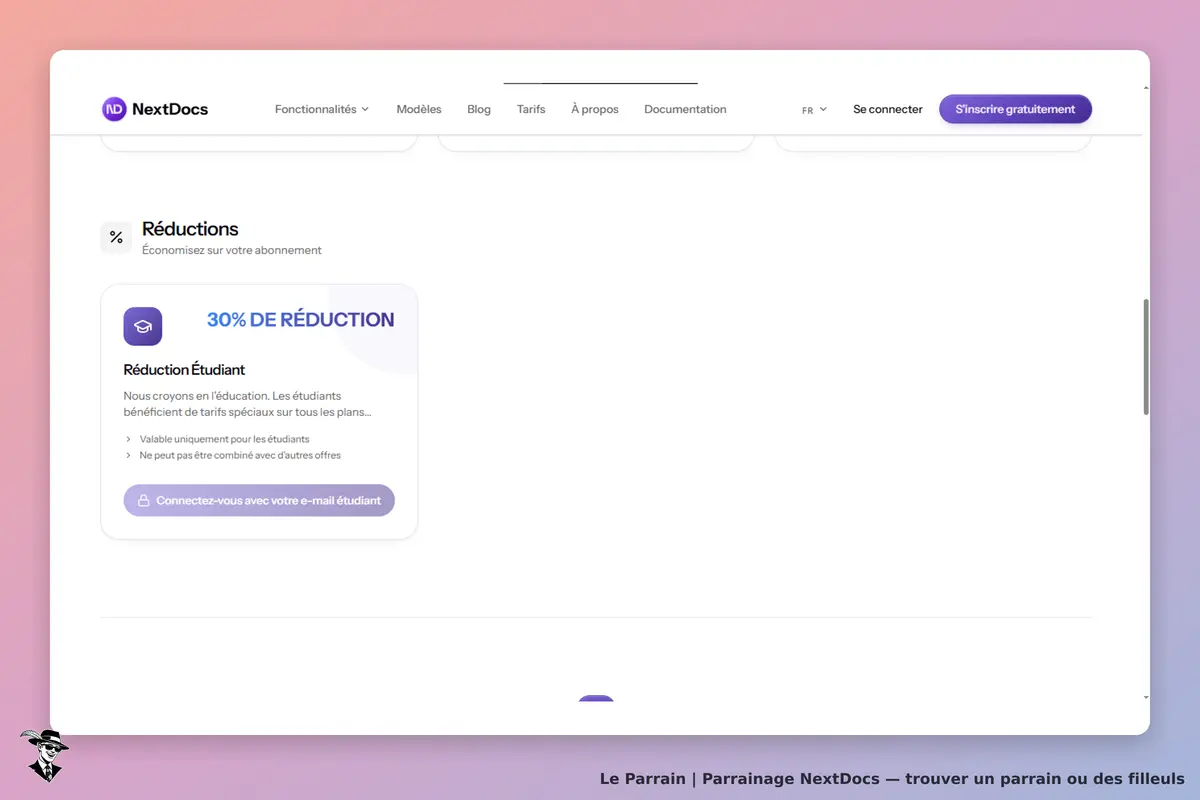The image size is (1200, 800).
Task: Click Se connecter
Action: (x=888, y=109)
